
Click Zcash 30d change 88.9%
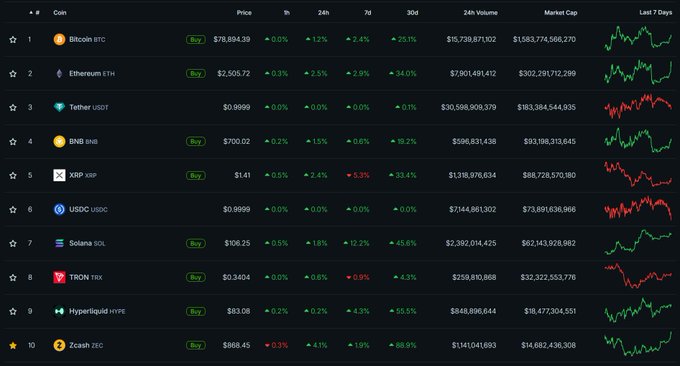coord(402,345)
